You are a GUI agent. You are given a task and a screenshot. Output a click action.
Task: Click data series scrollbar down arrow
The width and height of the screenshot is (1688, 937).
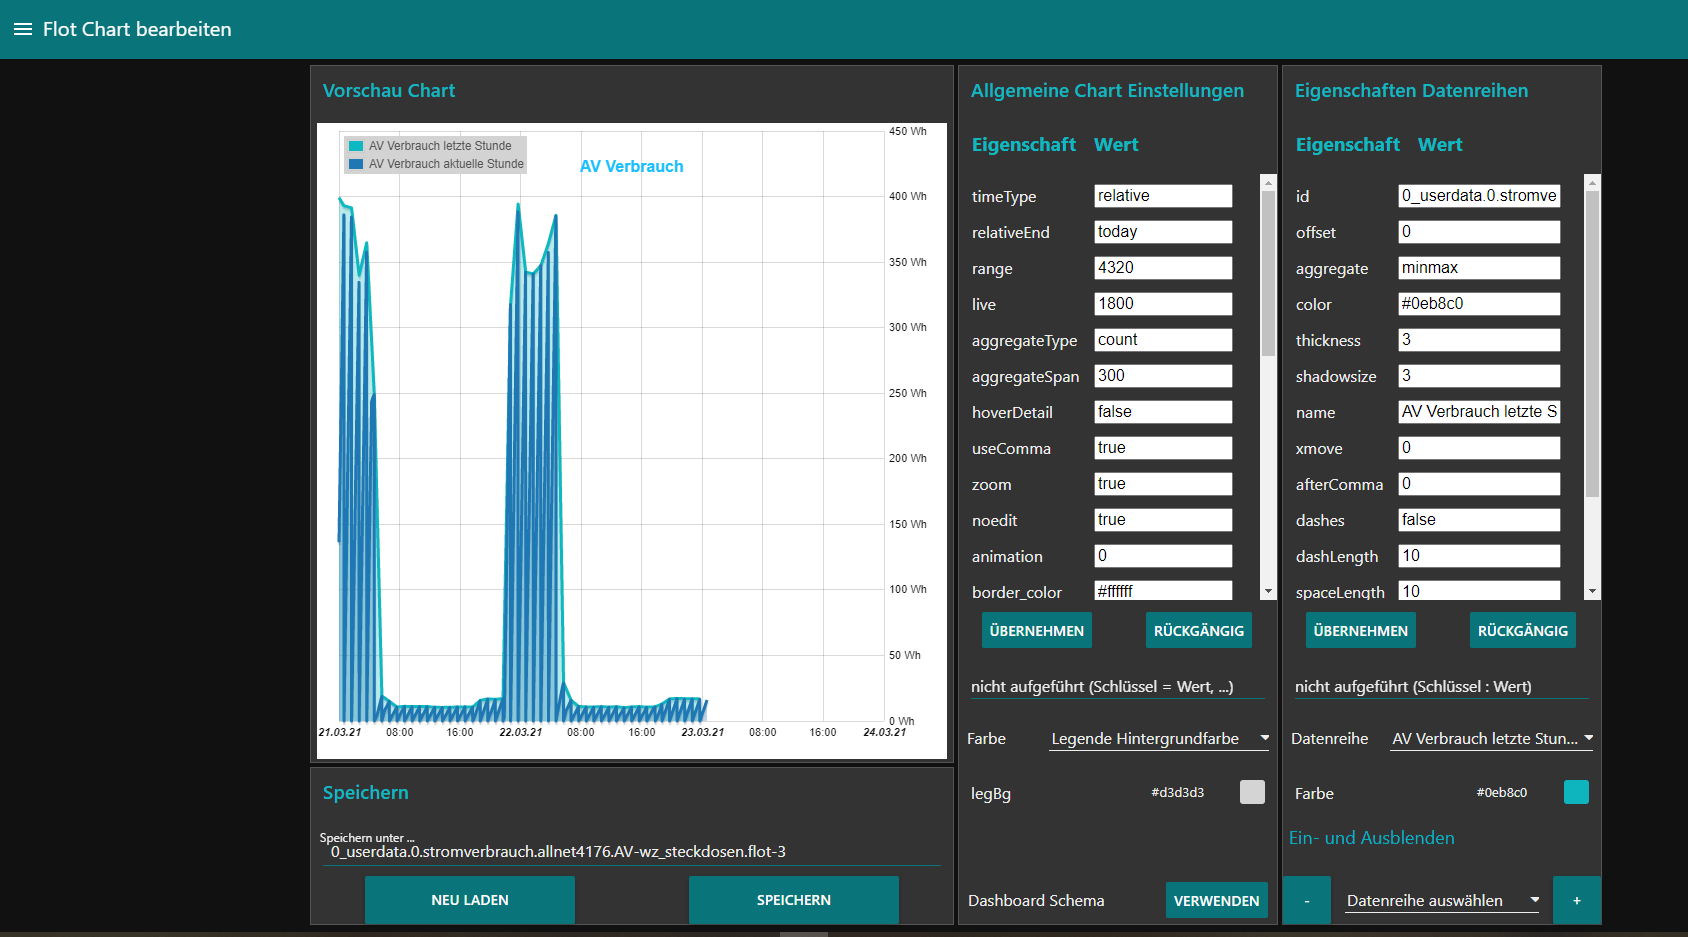1593,592
